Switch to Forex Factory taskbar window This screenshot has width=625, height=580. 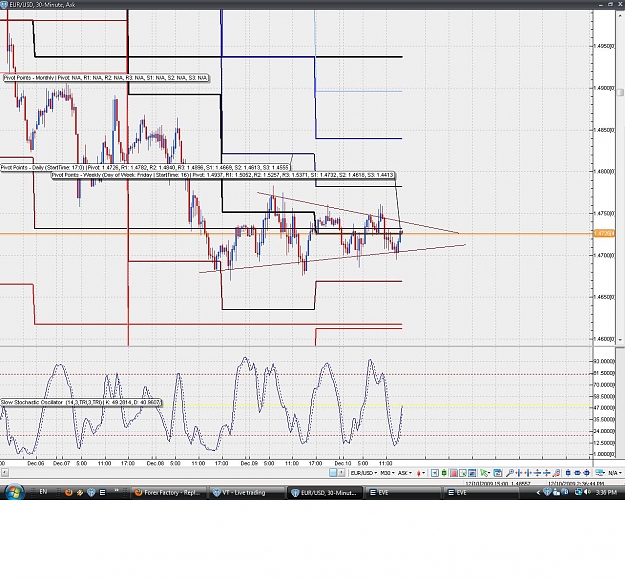pos(169,493)
